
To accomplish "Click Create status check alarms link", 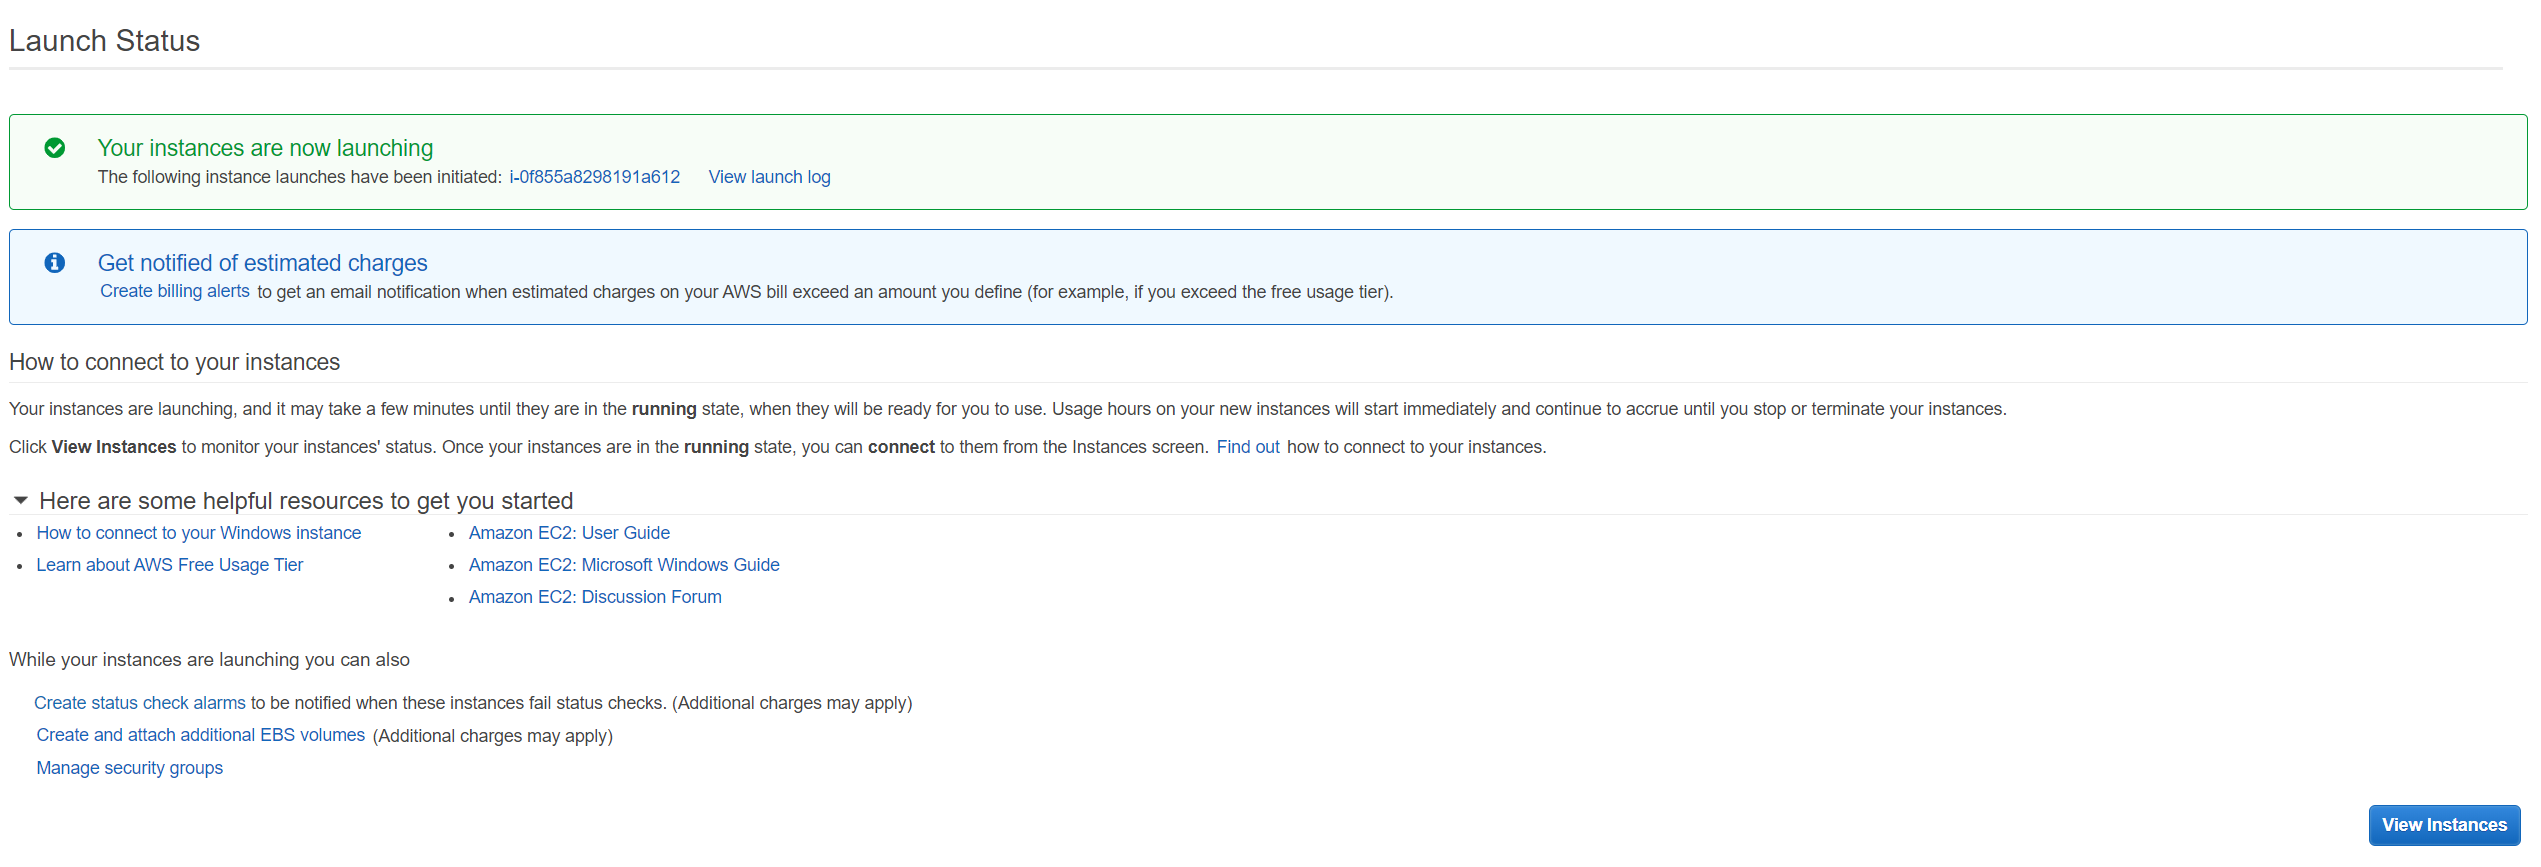I will 140,703.
